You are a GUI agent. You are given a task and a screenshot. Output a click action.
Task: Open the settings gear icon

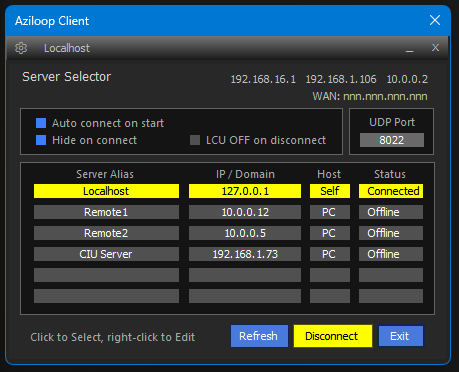click(21, 48)
